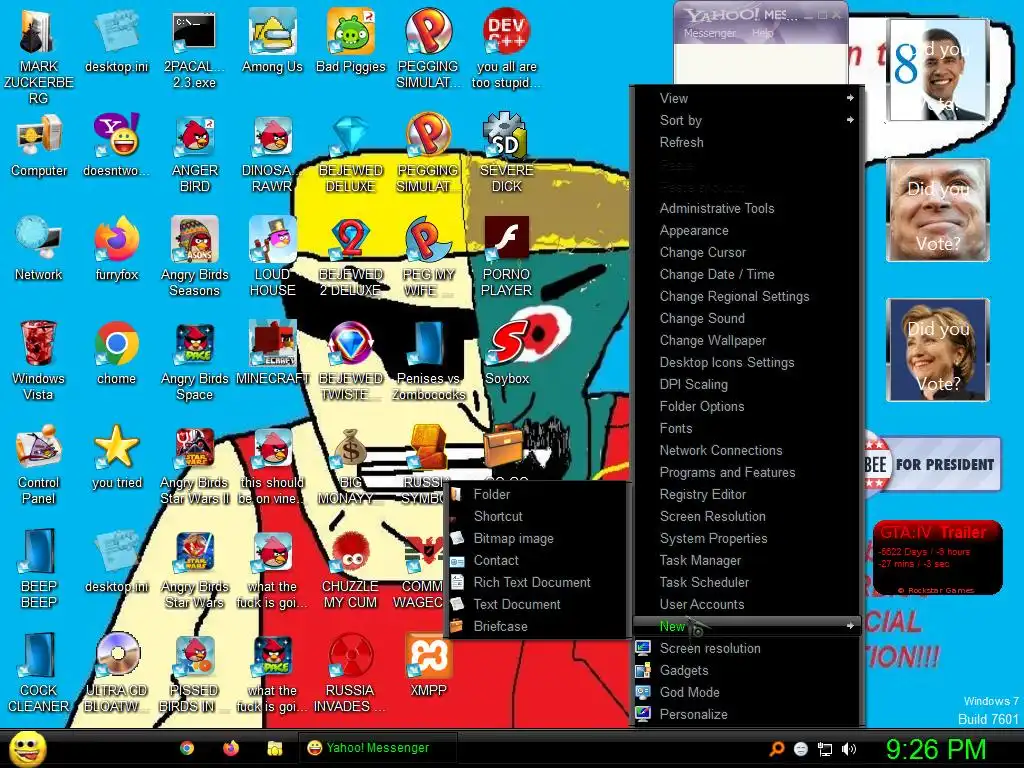Select the Computer desktop icon

[39, 145]
